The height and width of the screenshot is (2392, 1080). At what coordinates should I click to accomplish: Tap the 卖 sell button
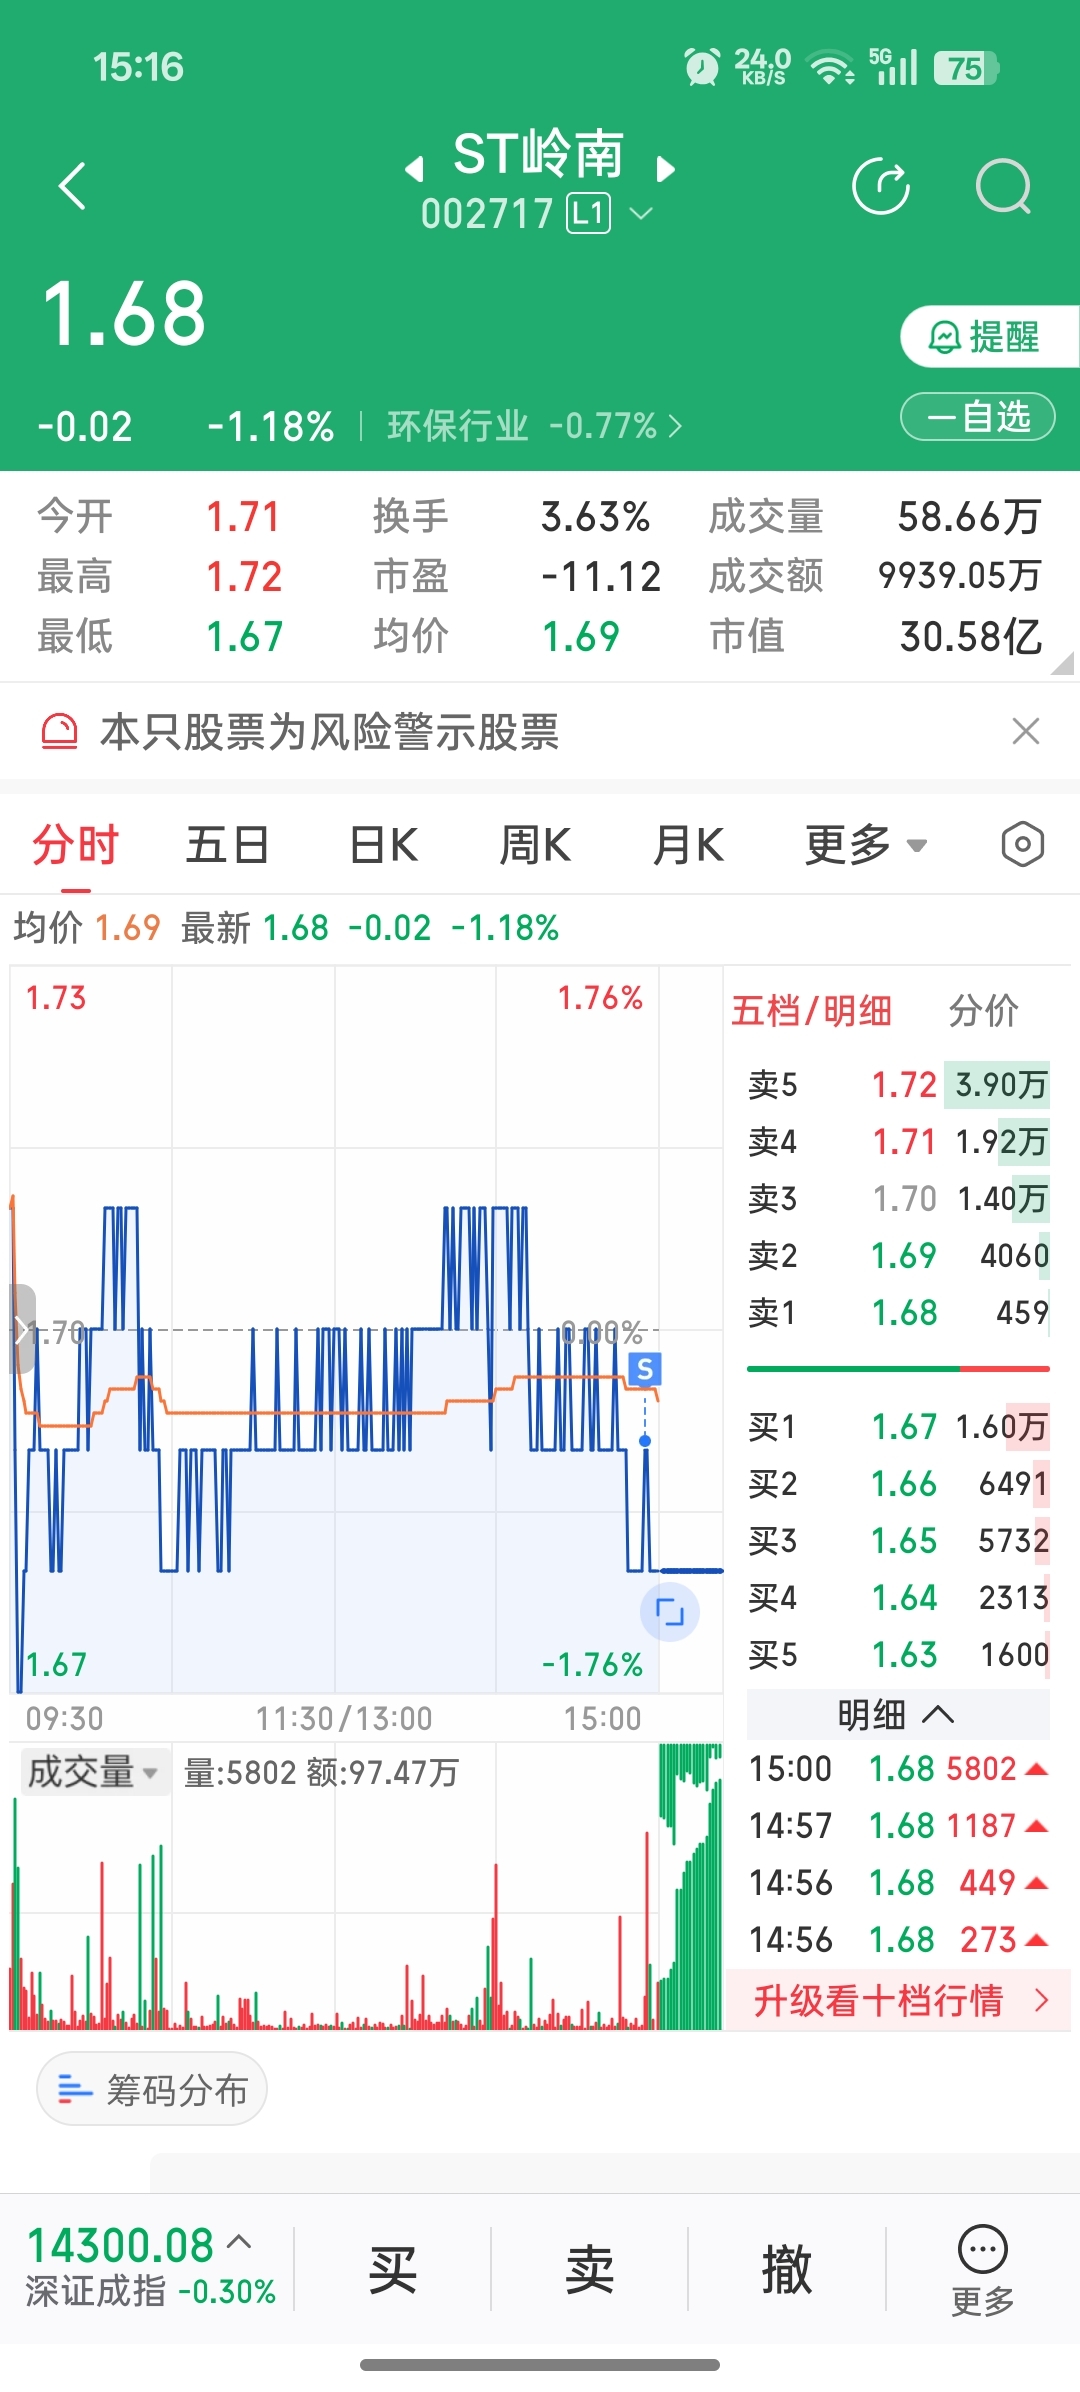(589, 2269)
